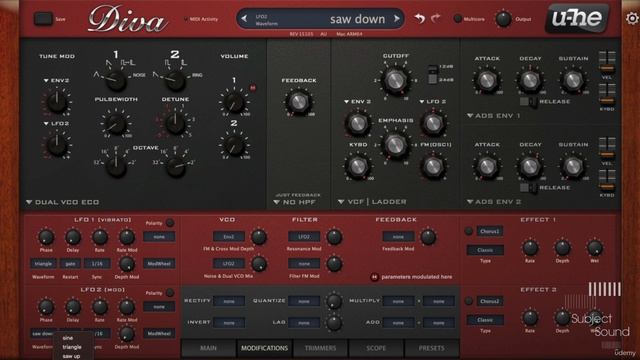Open the Rectify source selector
Viewport: 640px width, 360px height.
[x=229, y=301]
